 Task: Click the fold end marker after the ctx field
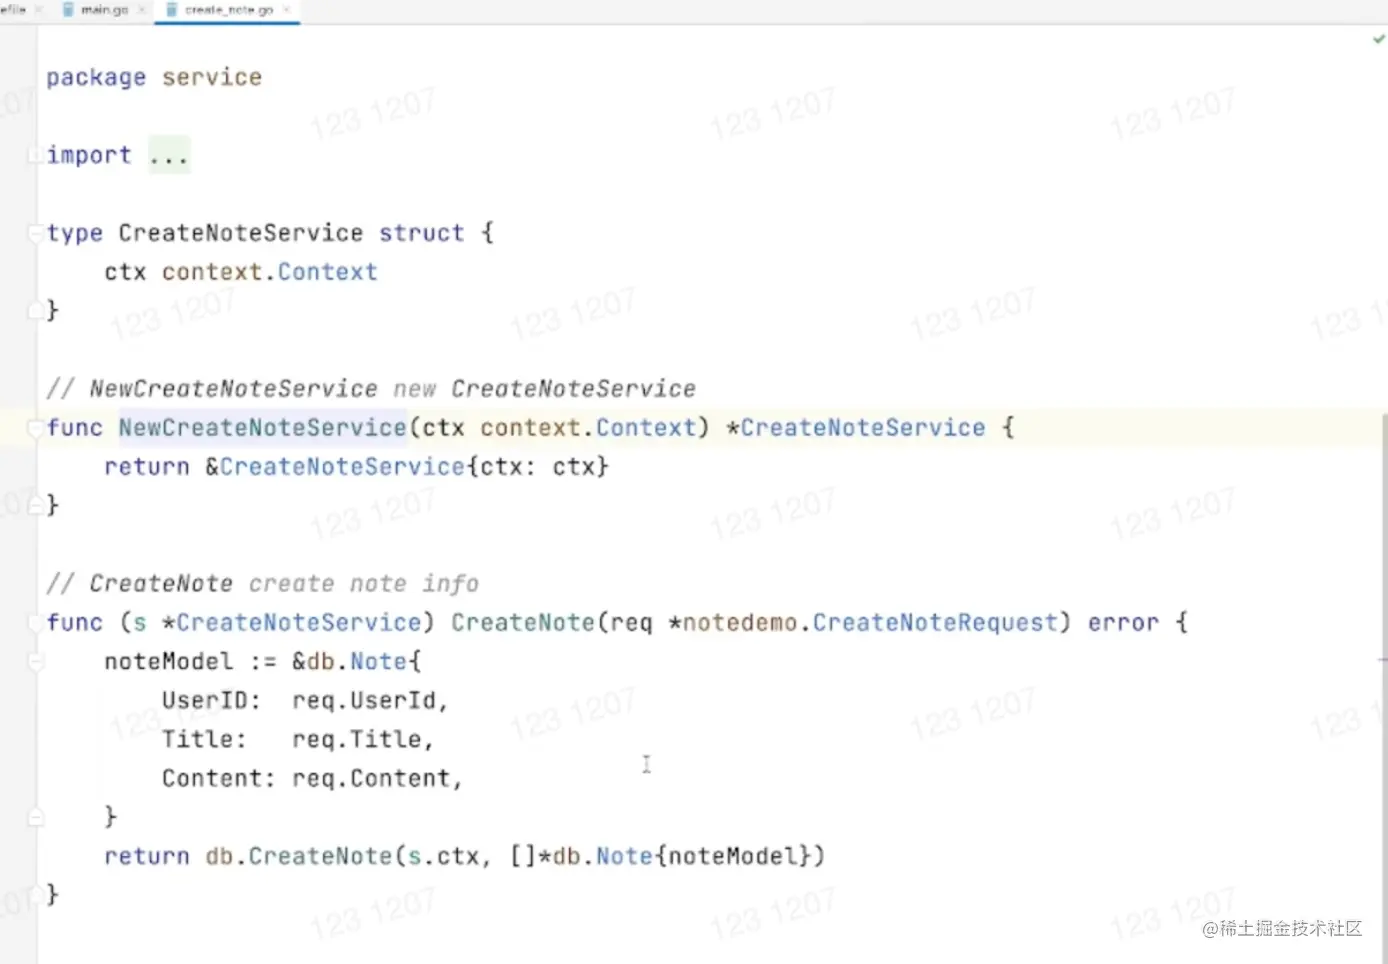(35, 311)
